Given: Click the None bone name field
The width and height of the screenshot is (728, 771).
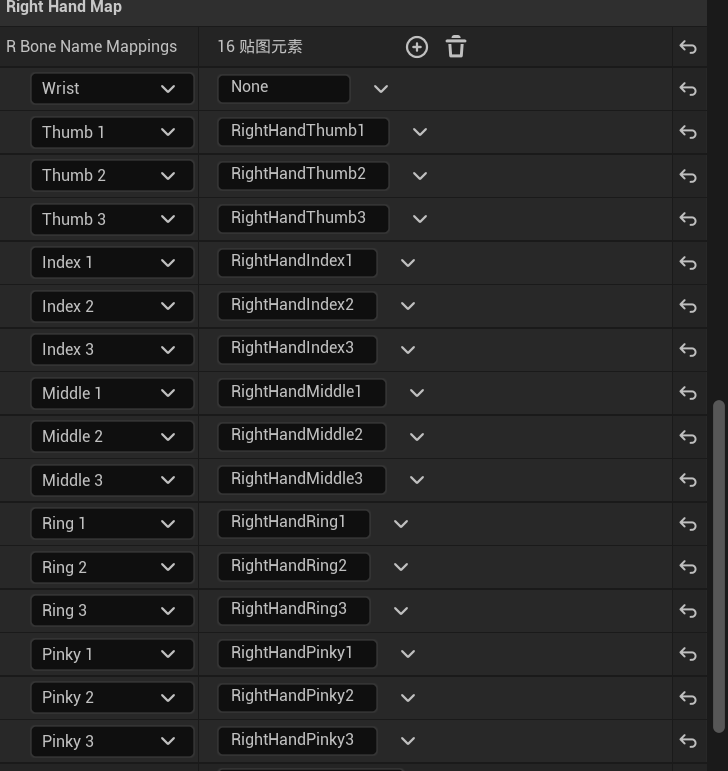Looking at the screenshot, I should pyautogui.click(x=283, y=88).
